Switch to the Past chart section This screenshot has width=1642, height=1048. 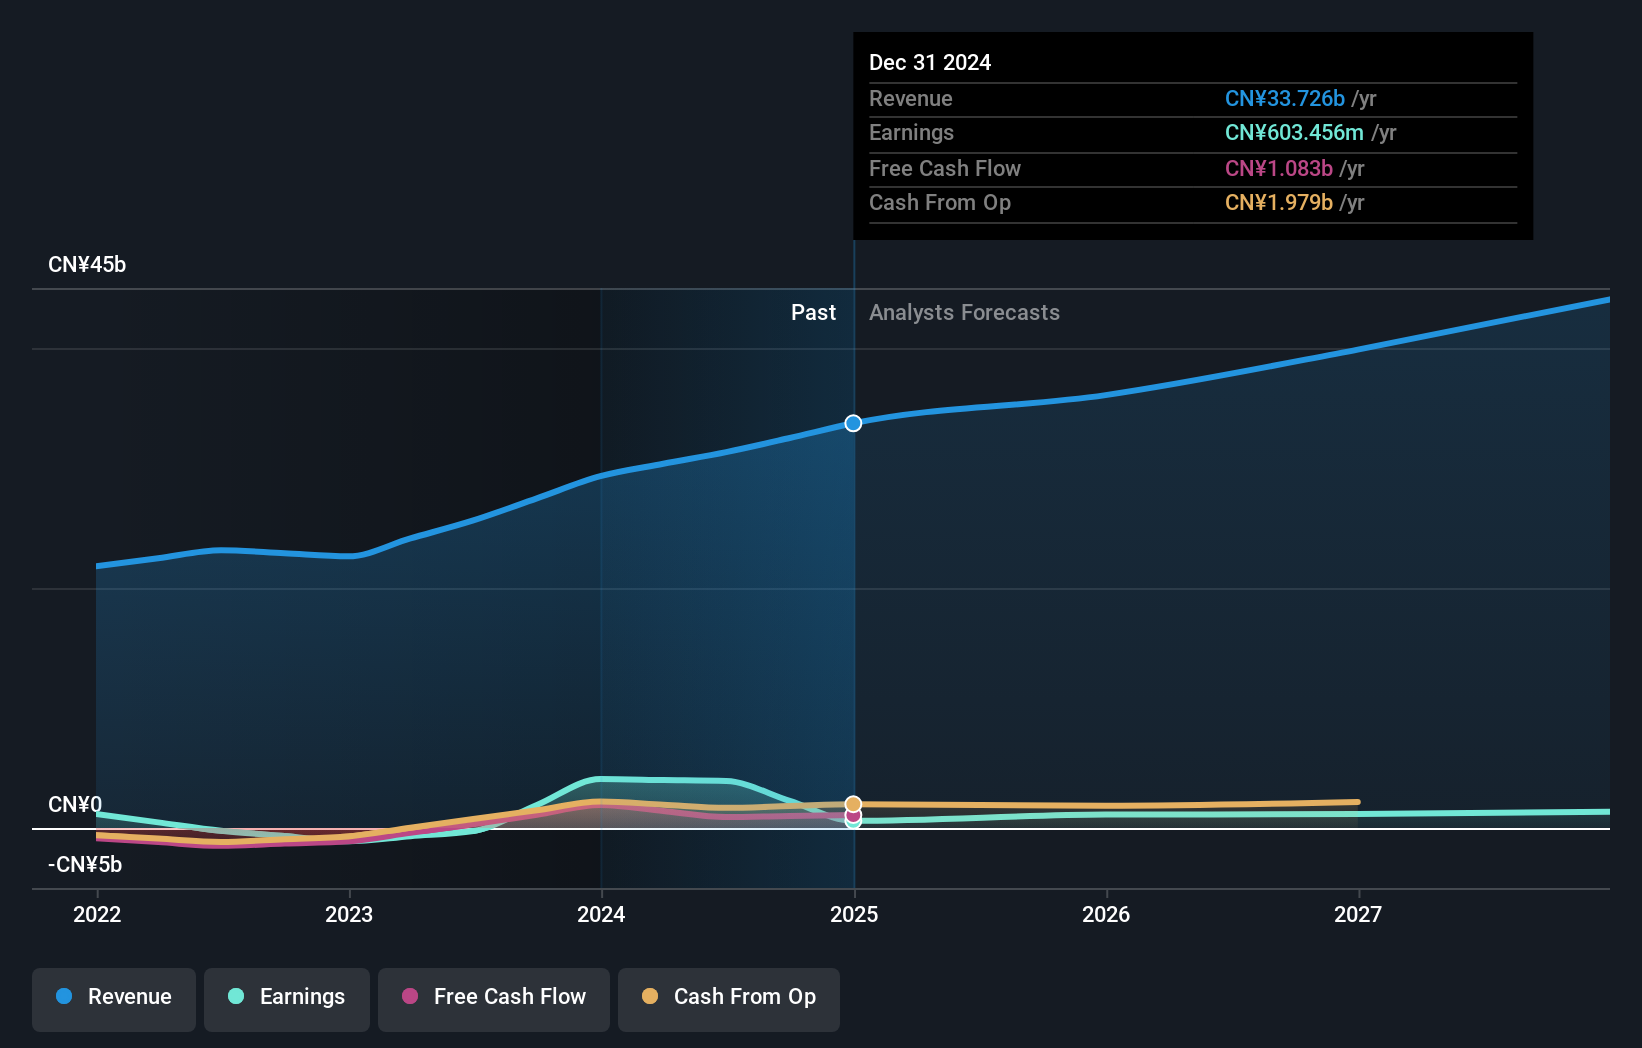point(813,312)
